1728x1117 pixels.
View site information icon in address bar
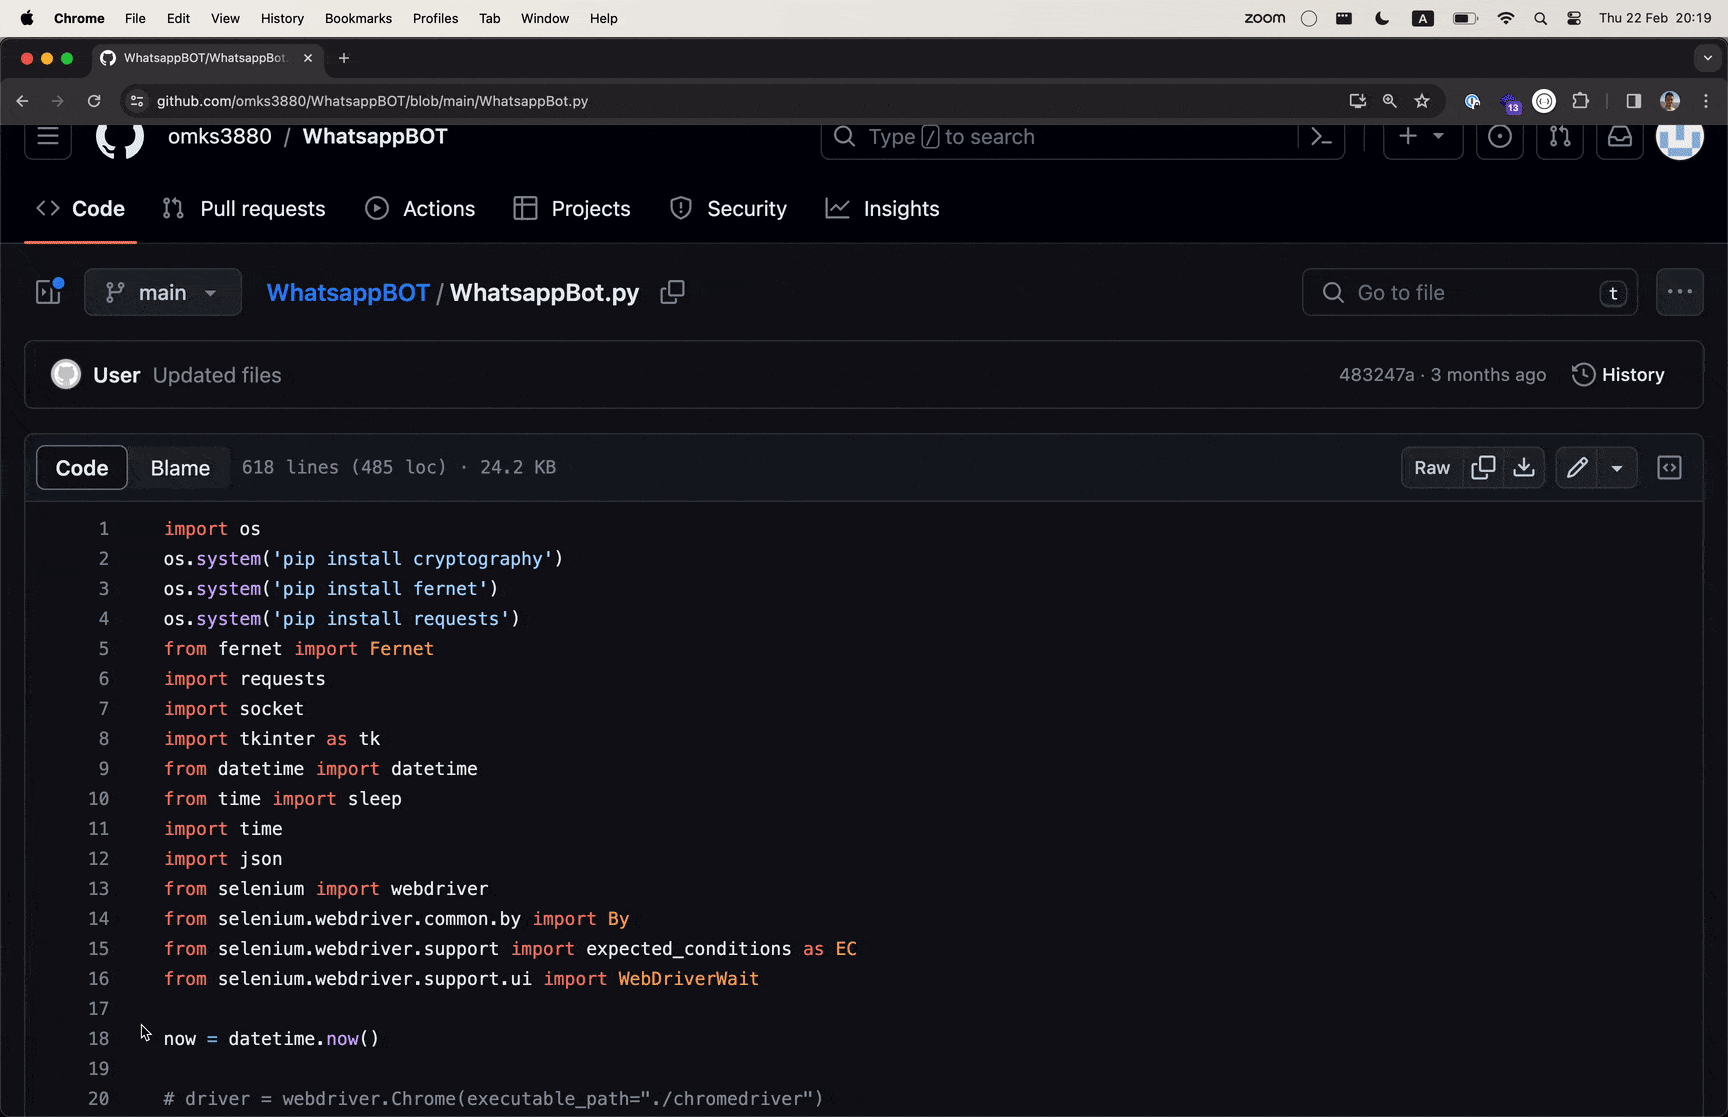pos(137,101)
